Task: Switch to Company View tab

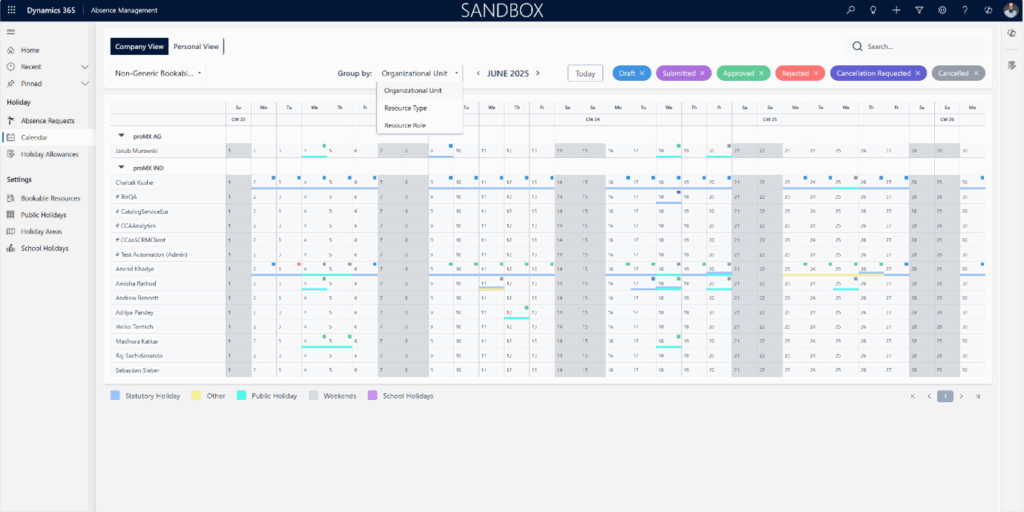Action: pyautogui.click(x=139, y=46)
